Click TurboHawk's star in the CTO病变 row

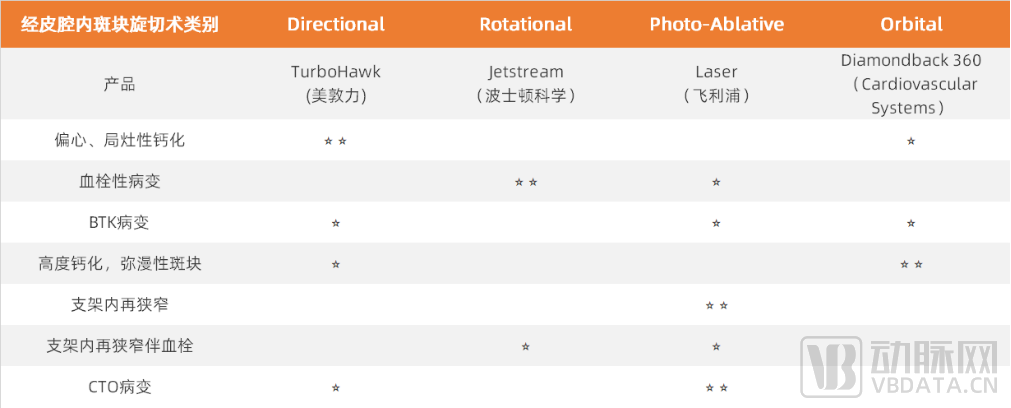coord(336,387)
